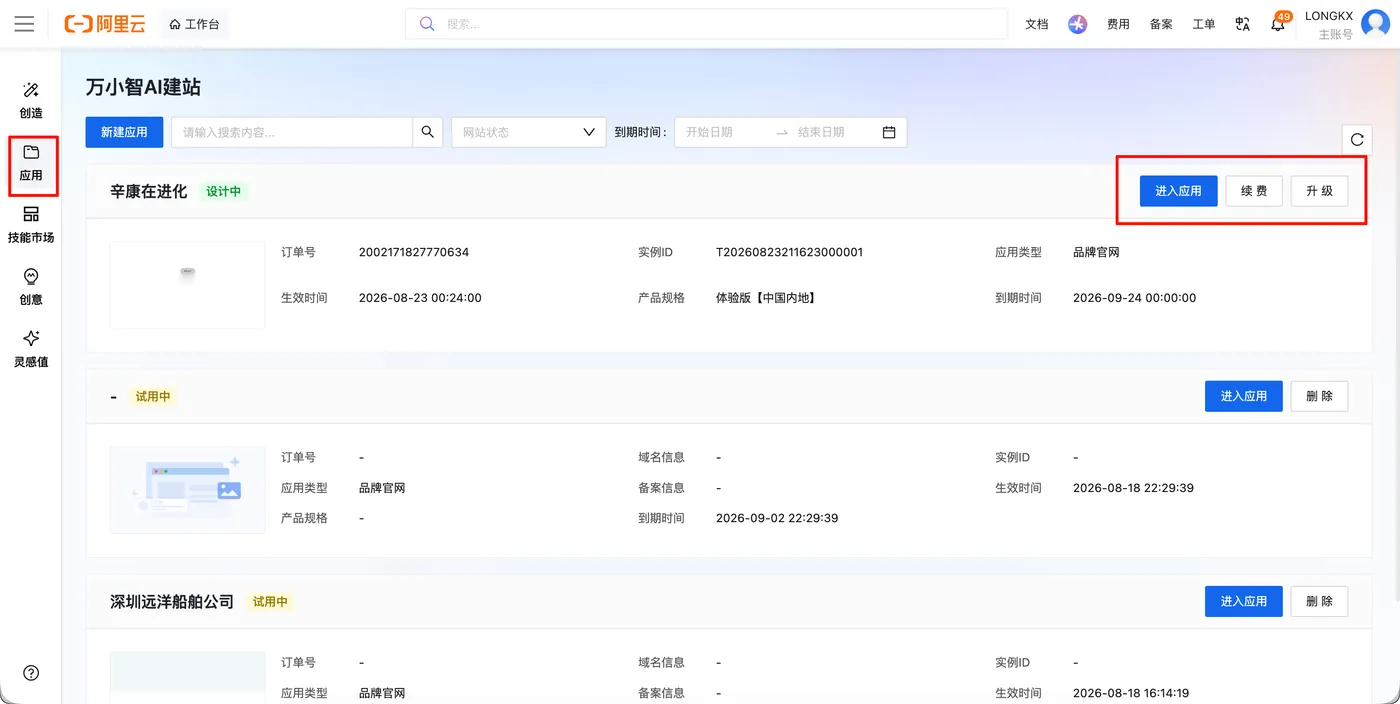Expand the 网站状态 dropdown
Viewport: 1400px width, 704px height.
coord(529,132)
